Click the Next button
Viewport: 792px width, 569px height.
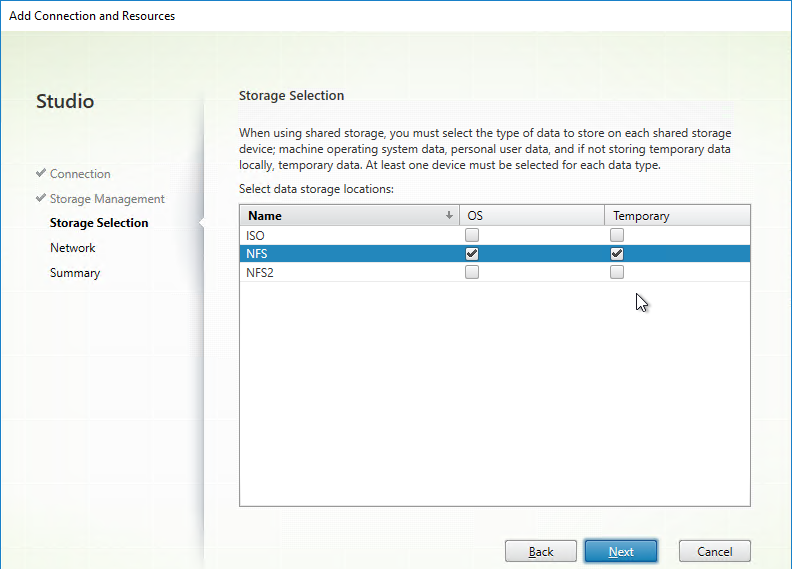click(x=621, y=551)
